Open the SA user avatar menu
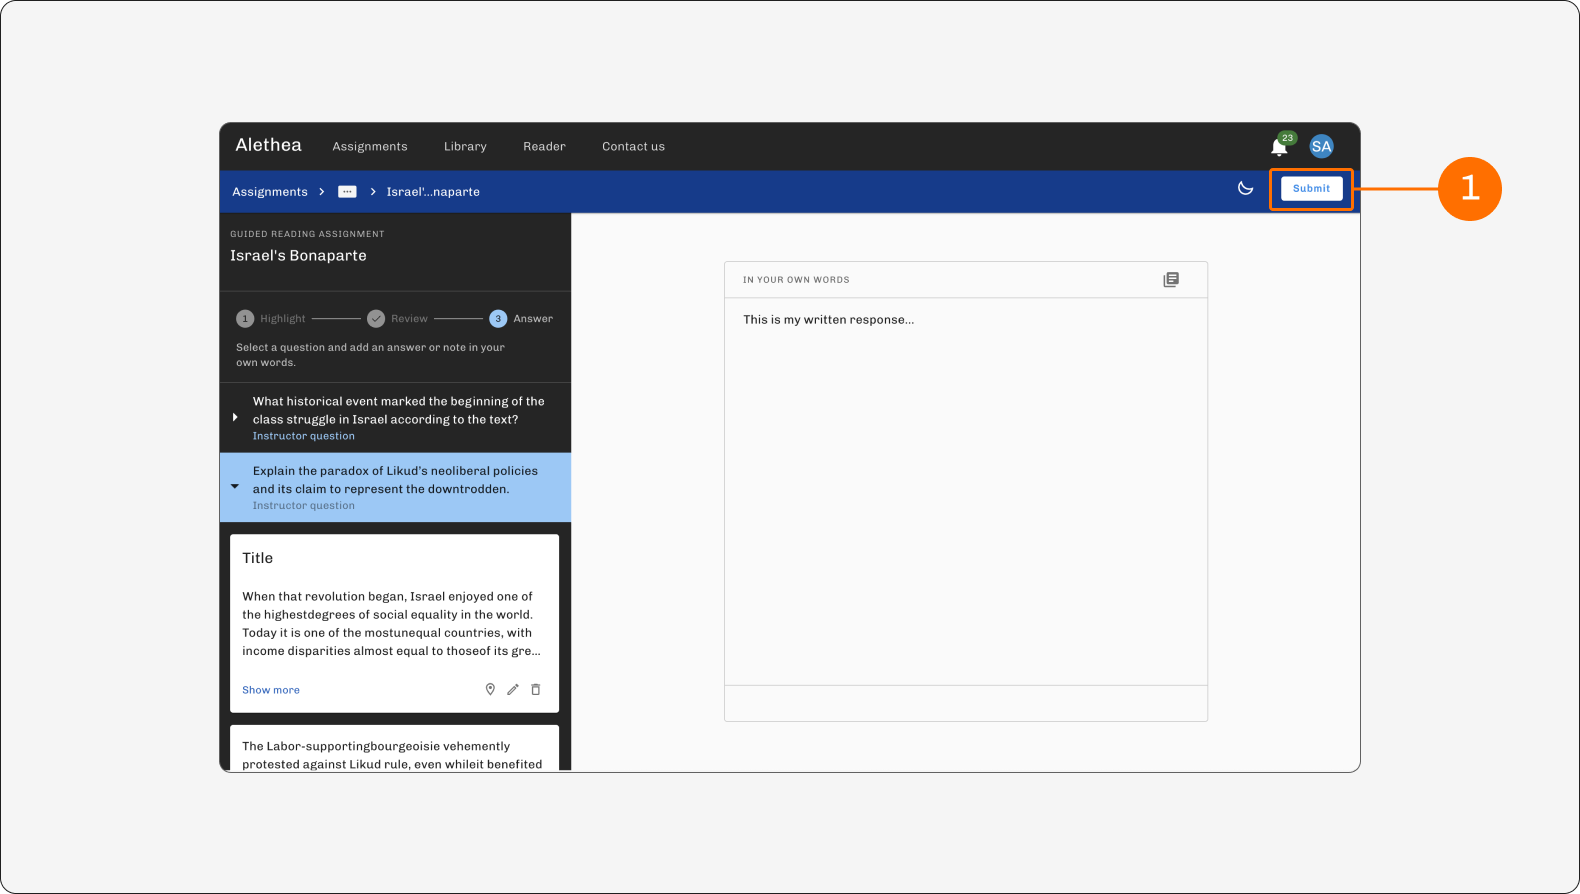1580x894 pixels. click(1321, 146)
